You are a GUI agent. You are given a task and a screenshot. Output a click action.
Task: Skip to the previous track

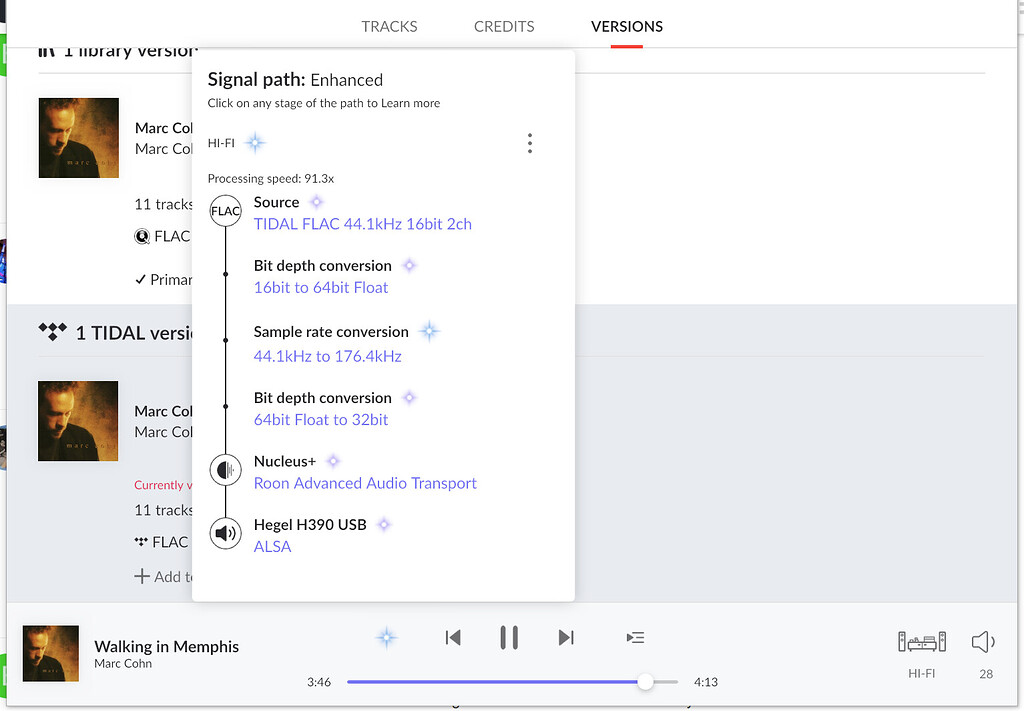(453, 638)
